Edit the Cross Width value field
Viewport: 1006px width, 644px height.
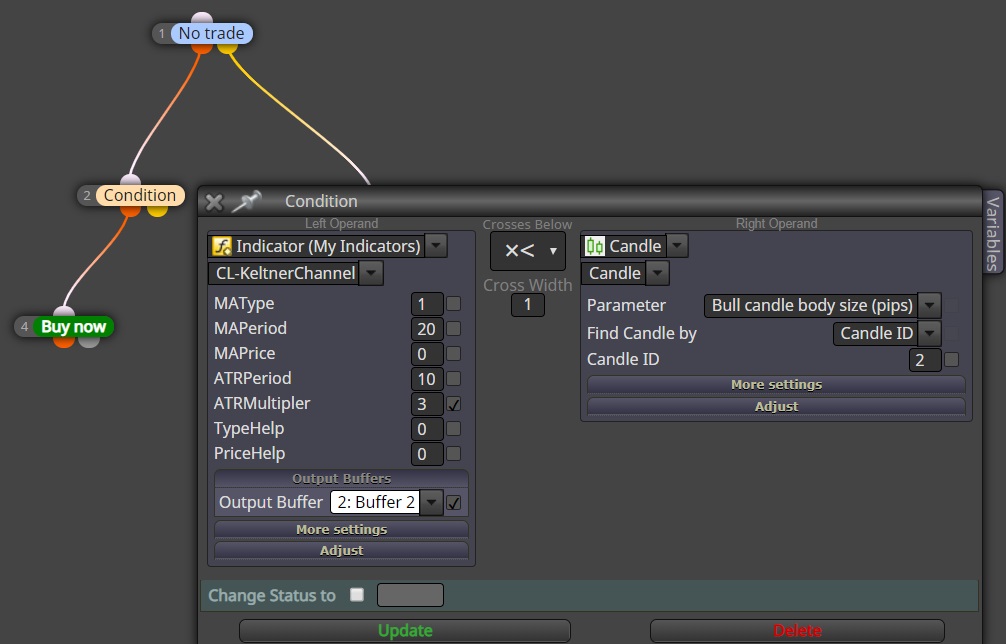(527, 305)
